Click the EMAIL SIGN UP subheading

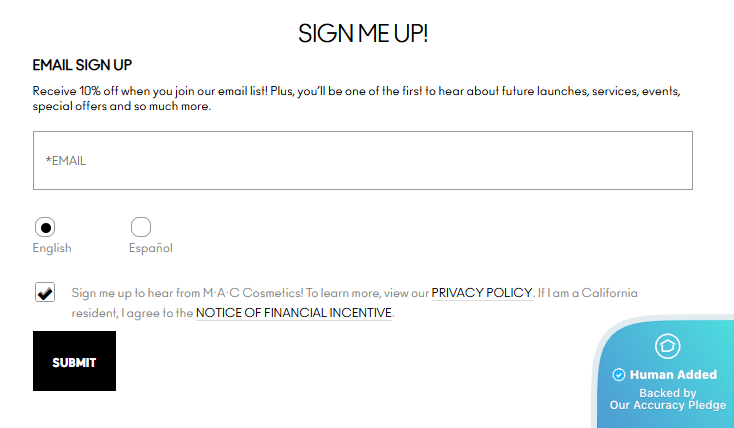82,65
